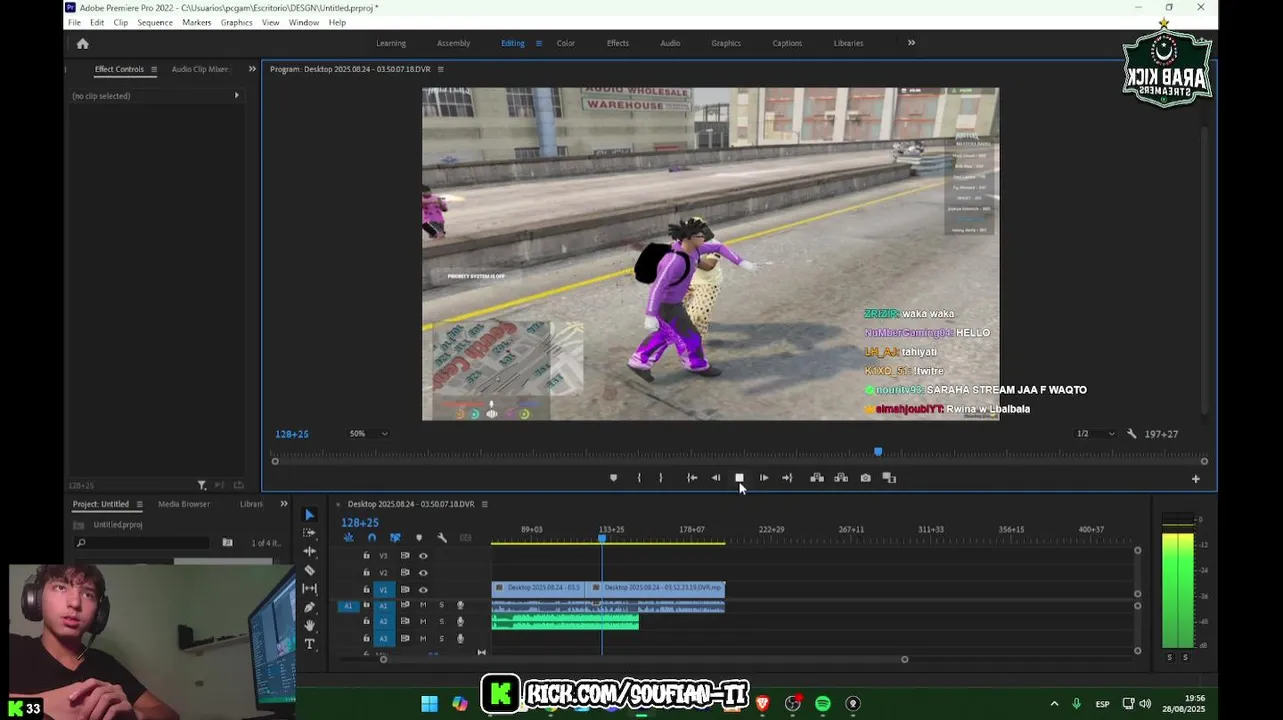Viewport: 1283px width, 720px height.
Task: Click the Go to Out button
Action: pos(787,478)
